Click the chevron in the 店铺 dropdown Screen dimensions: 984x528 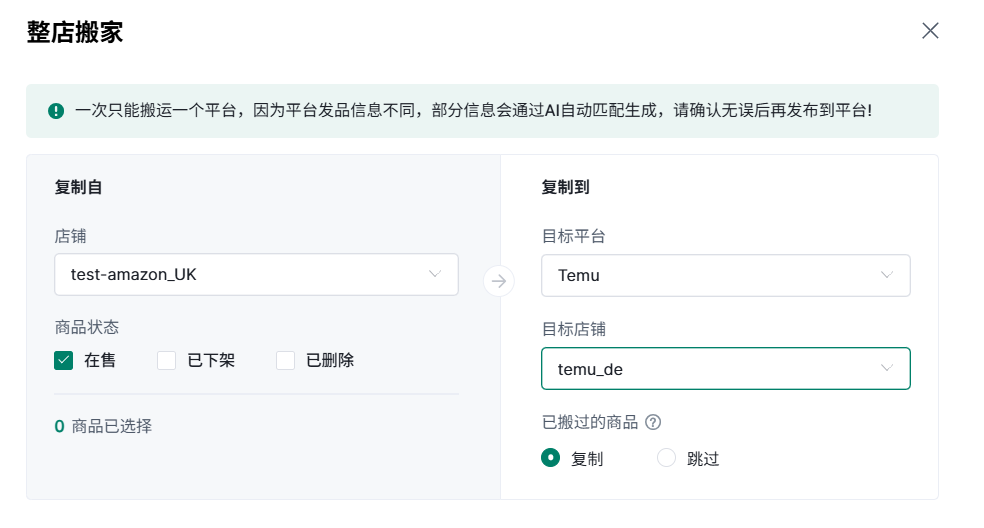tap(435, 274)
